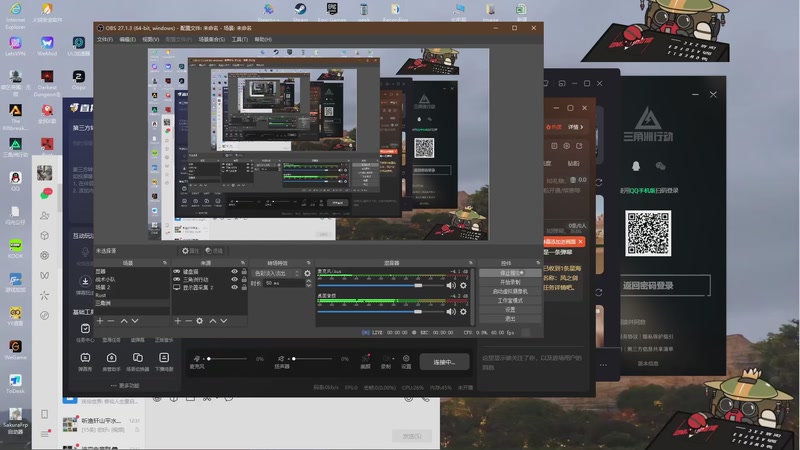Click 开始录制 button in OBS controls
Viewport: 800px width, 450px height.
click(510, 282)
